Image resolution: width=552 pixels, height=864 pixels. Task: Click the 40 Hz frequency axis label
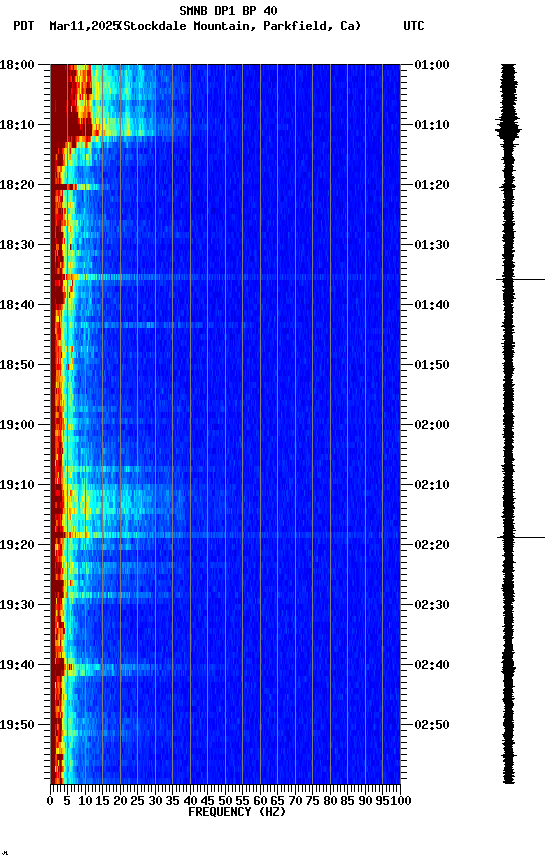(x=190, y=801)
